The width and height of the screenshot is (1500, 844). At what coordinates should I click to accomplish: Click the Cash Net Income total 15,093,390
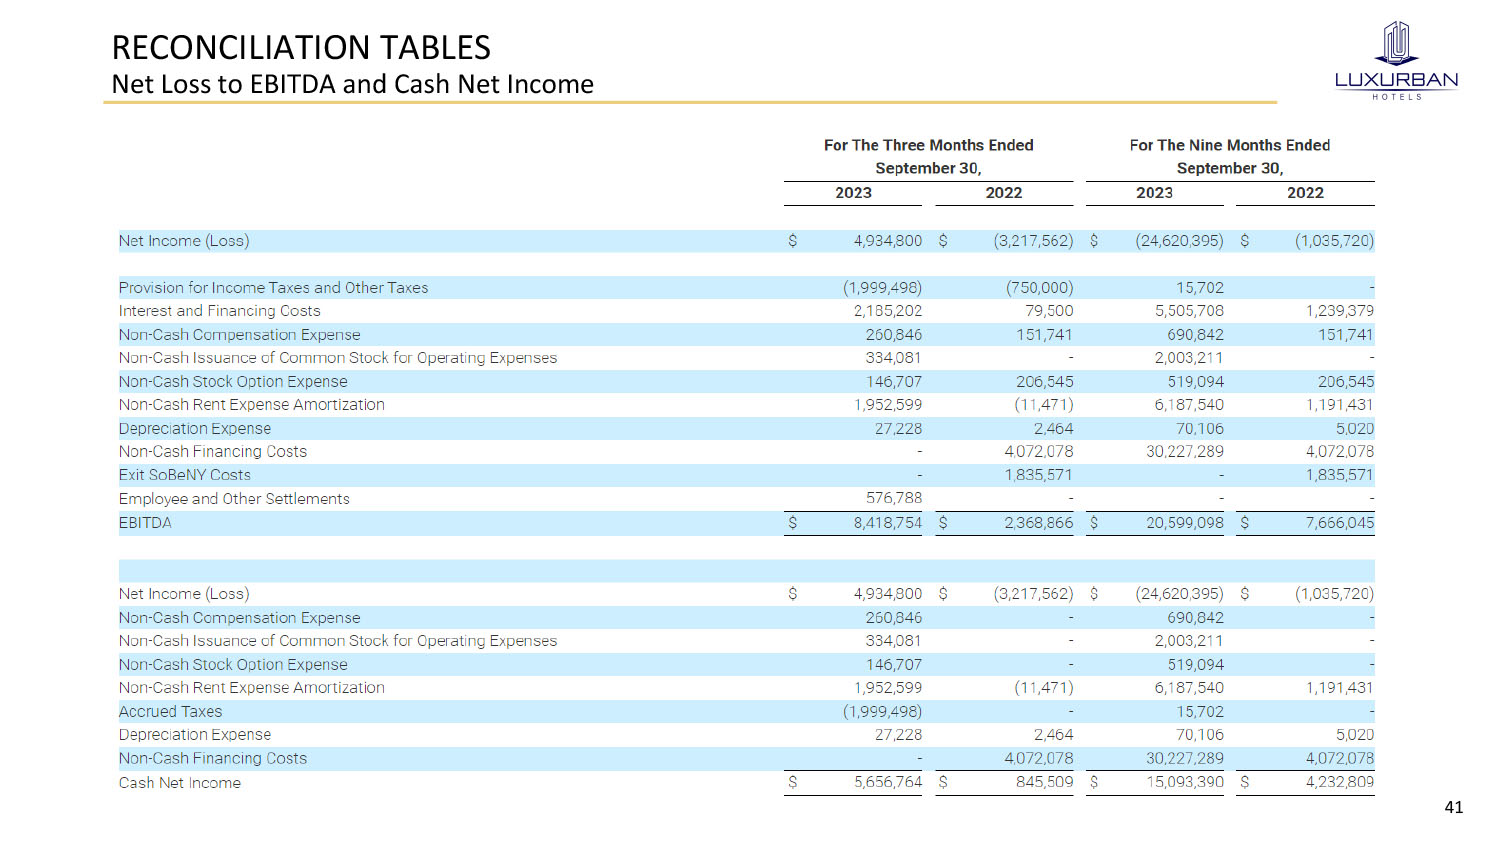click(x=1184, y=782)
